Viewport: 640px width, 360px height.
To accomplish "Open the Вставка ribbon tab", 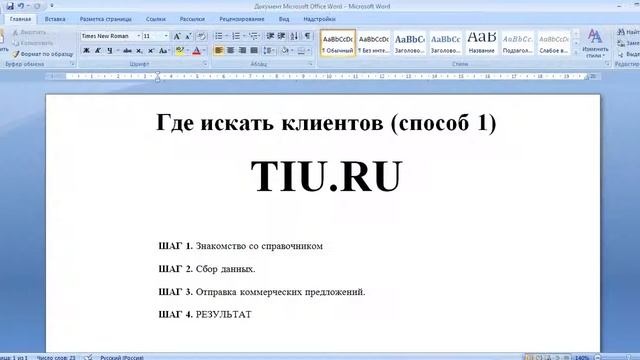I will [x=55, y=19].
